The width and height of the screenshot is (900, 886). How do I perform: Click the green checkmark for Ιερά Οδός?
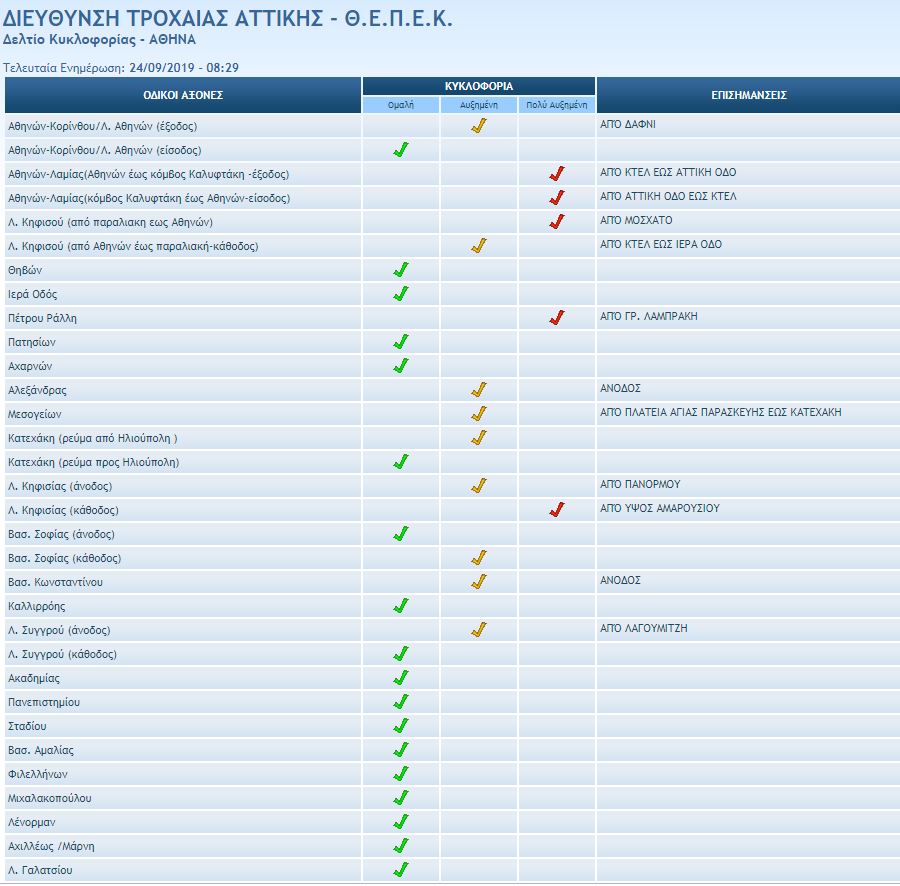click(401, 294)
